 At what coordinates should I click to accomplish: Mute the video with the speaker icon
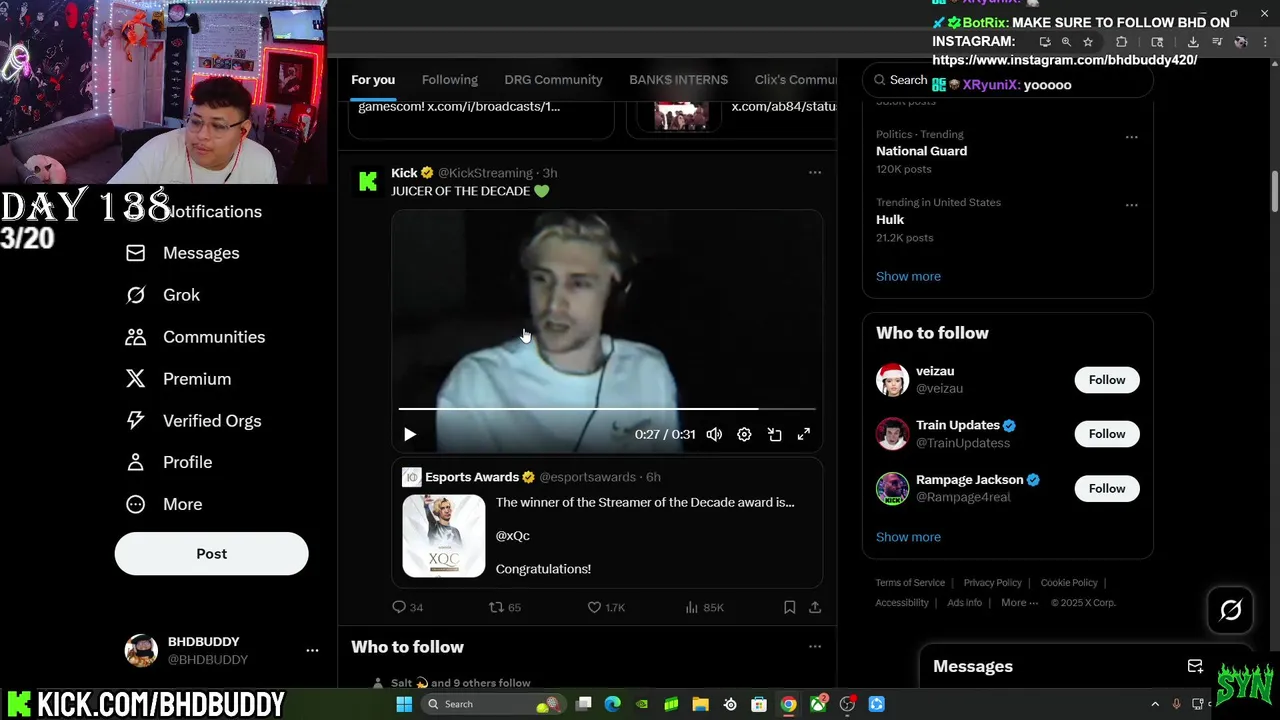point(714,434)
